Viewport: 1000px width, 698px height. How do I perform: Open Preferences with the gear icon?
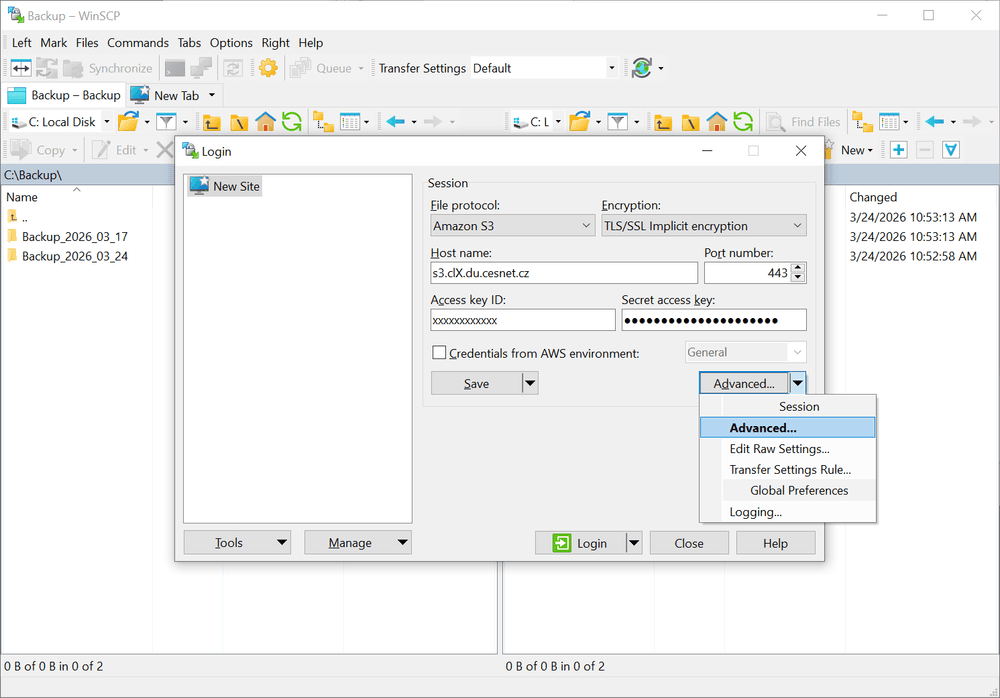tap(268, 68)
